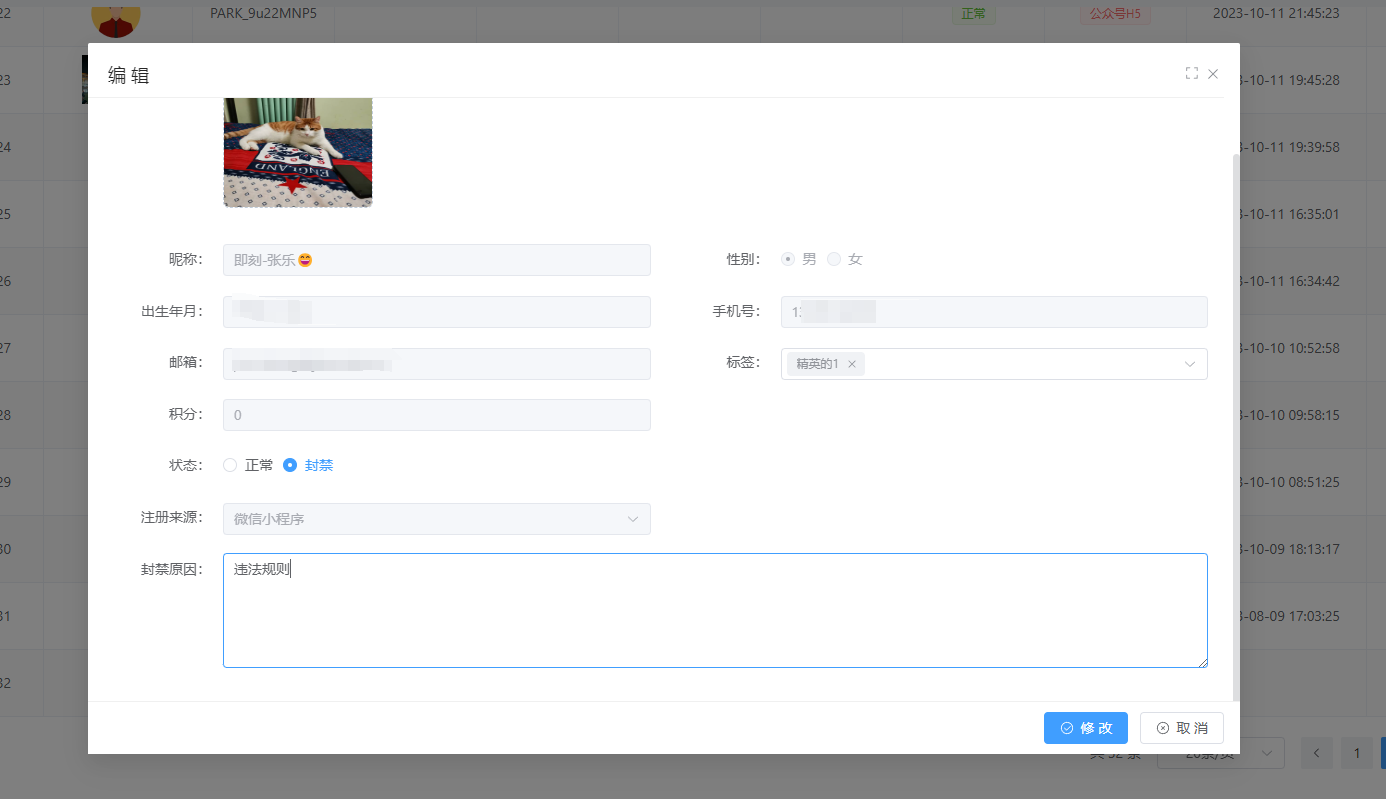The width and height of the screenshot is (1386, 799).
Task: Open the 注册来源 dropdown
Action: click(436, 519)
